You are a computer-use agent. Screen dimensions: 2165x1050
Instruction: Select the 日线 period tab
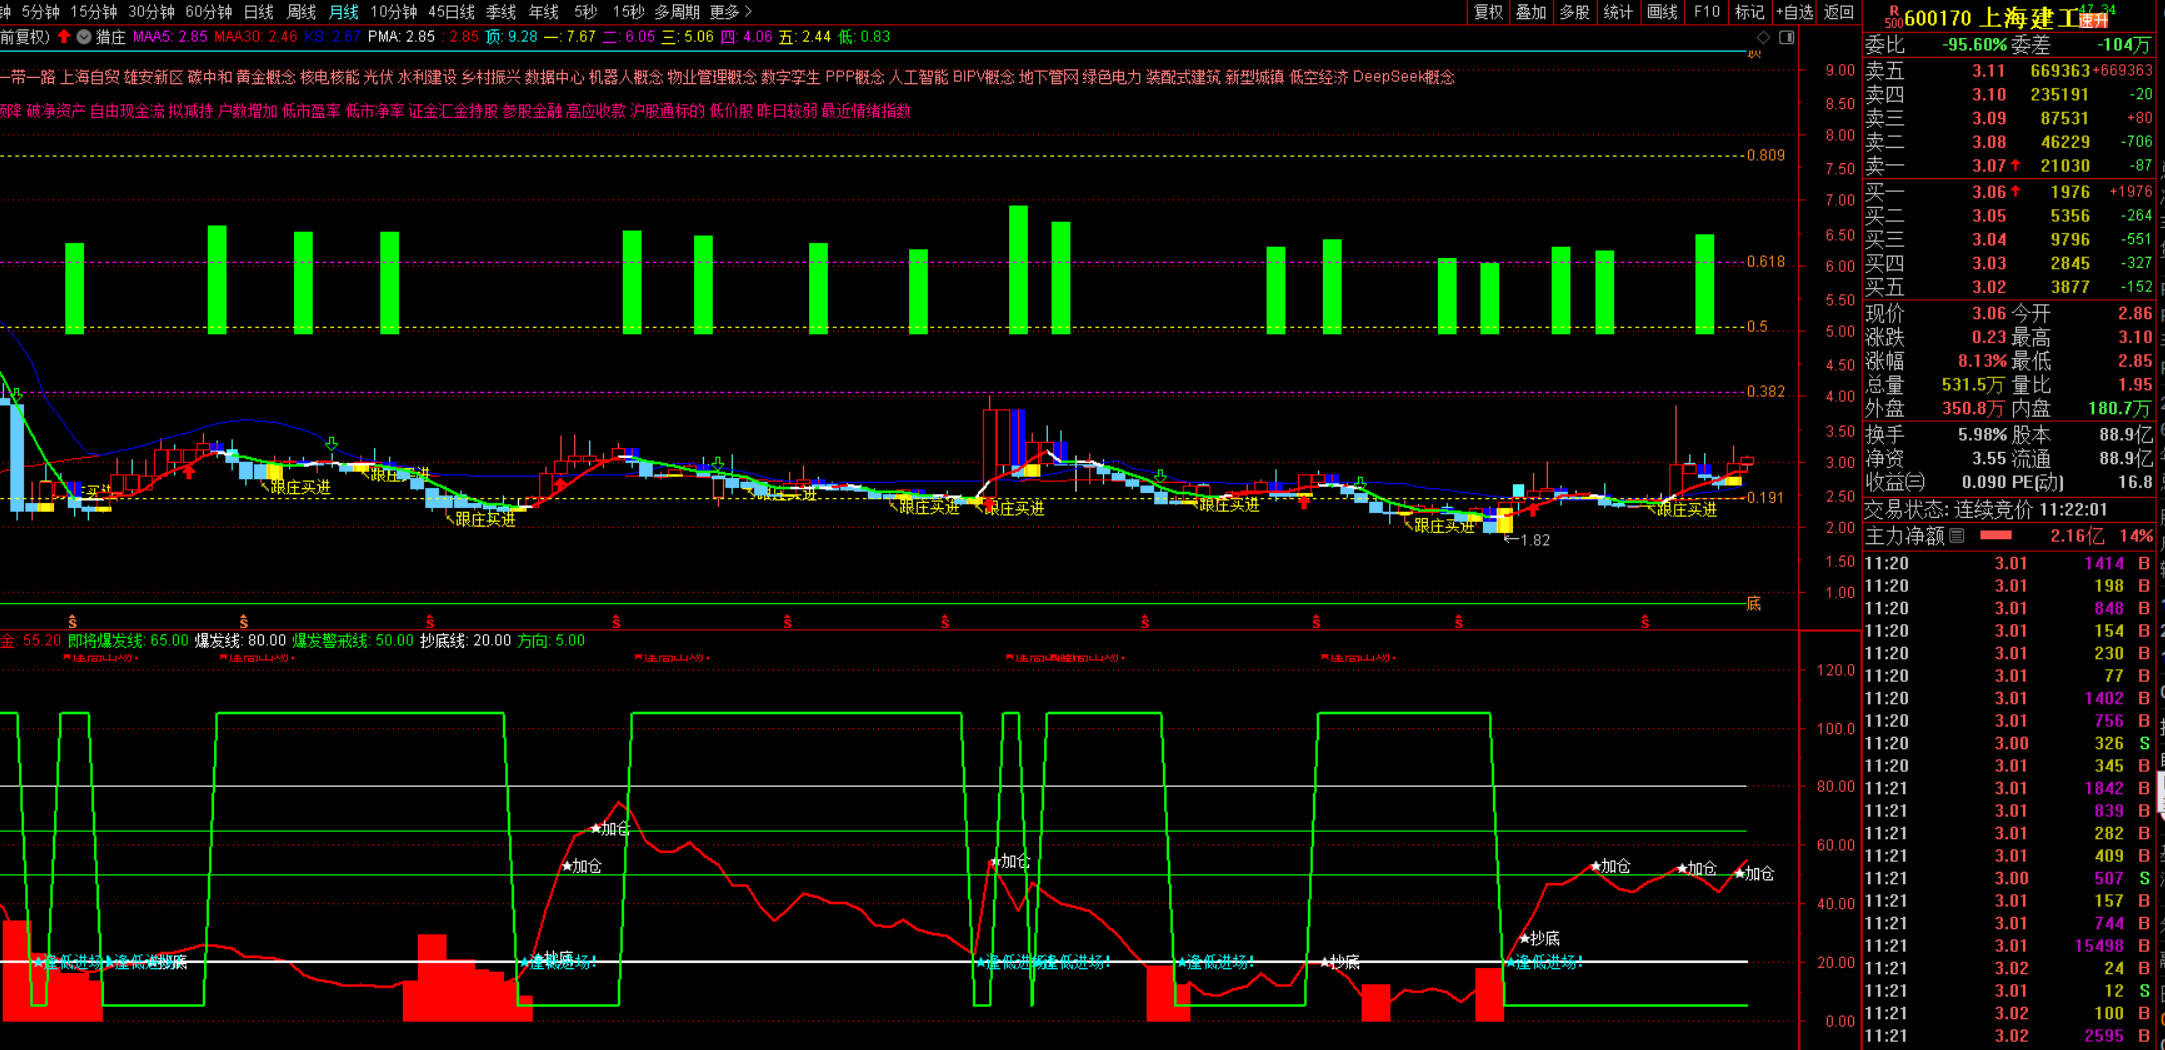[x=258, y=12]
